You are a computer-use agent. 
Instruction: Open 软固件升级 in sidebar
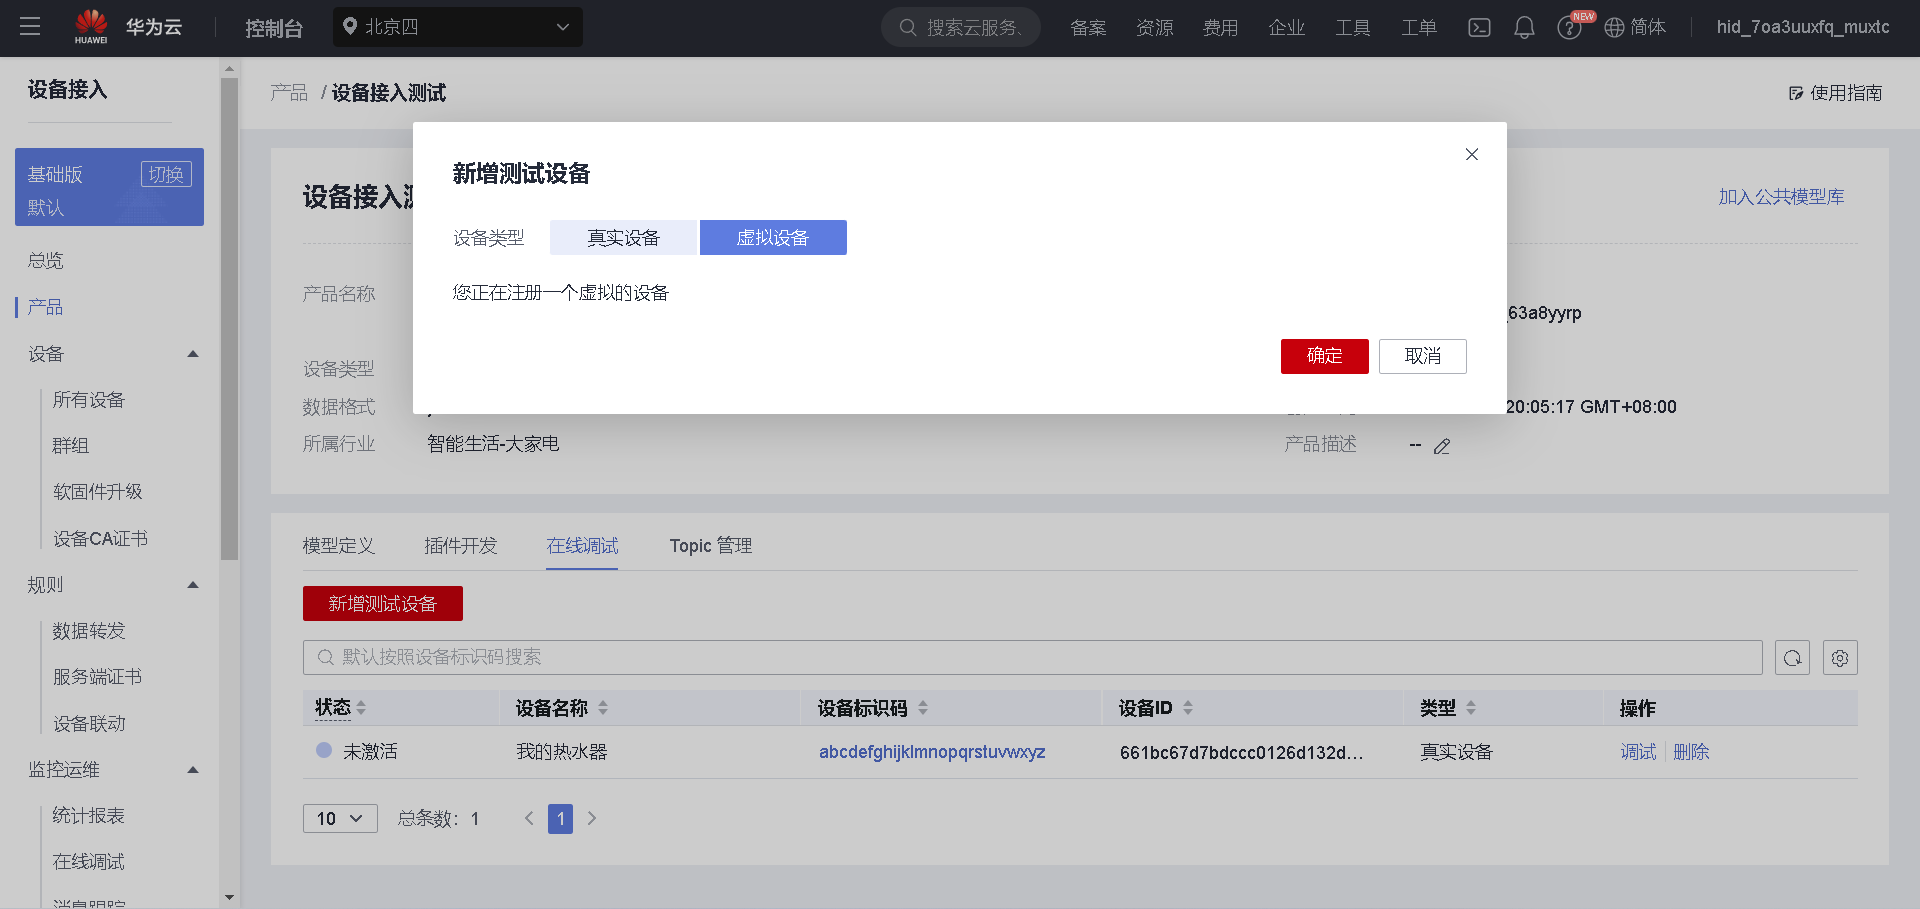tap(98, 492)
